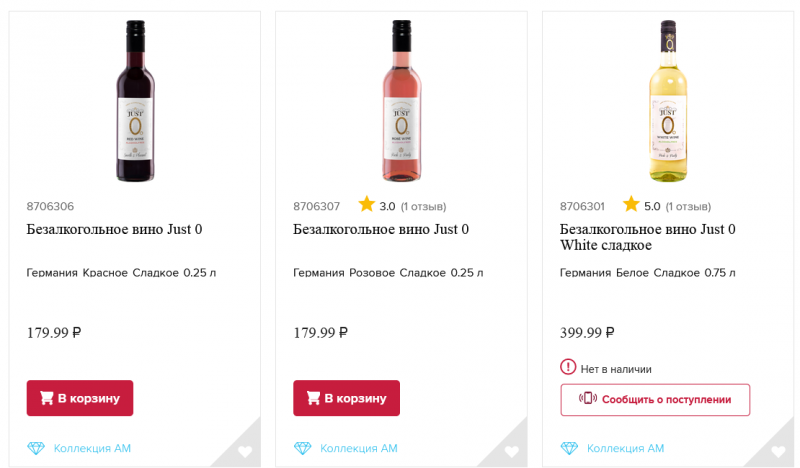This screenshot has width=800, height=468.
Task: Click the diamond icon under the rosé wine
Action: click(x=303, y=448)
